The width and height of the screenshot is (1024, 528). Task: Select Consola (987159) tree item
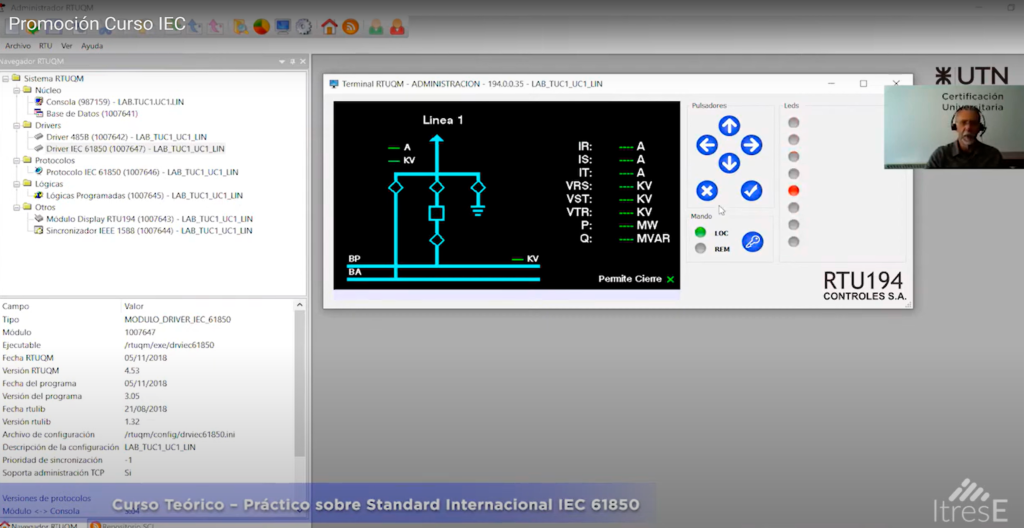click(x=115, y=102)
